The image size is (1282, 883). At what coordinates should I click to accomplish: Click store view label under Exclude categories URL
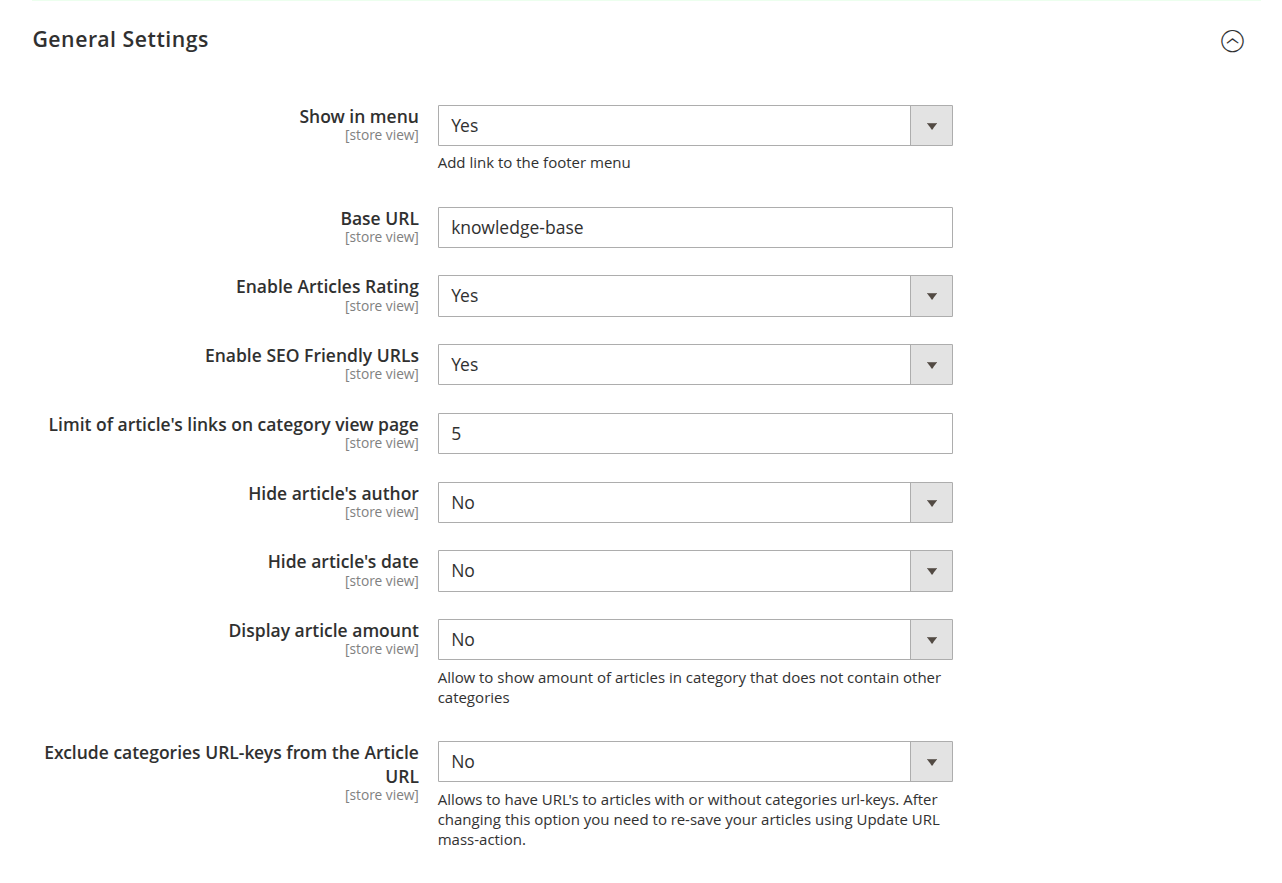click(382, 794)
